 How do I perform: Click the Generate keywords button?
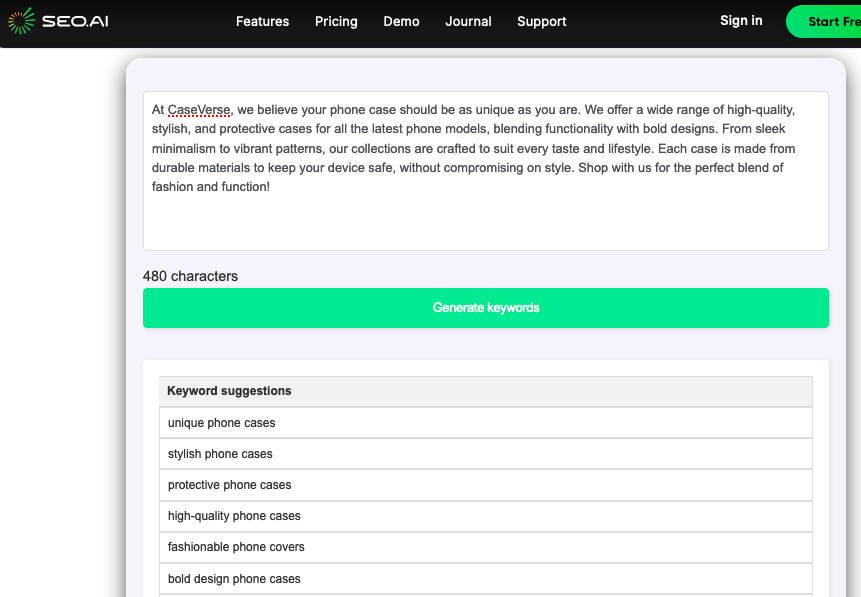[485, 308]
